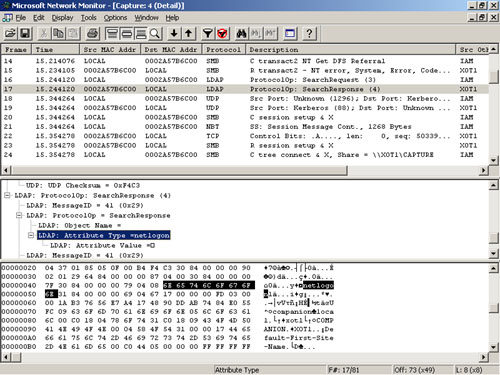
Task: Select frame 21 NBT Session Message Cont. row
Action: [x=245, y=127]
